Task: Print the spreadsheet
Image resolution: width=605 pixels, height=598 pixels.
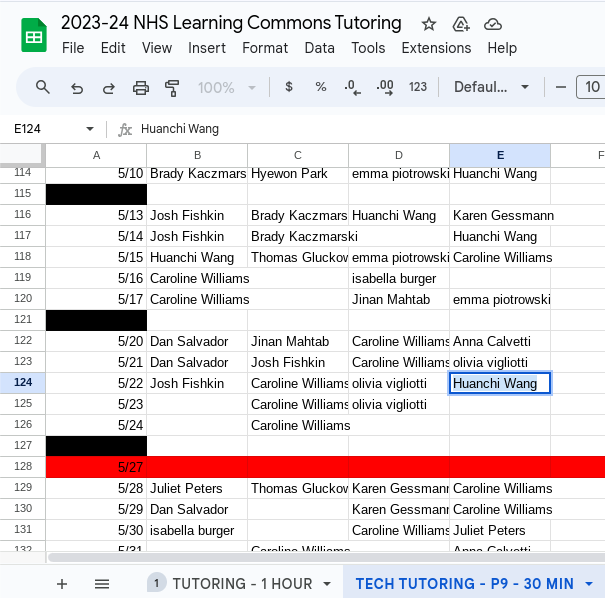Action: point(140,88)
